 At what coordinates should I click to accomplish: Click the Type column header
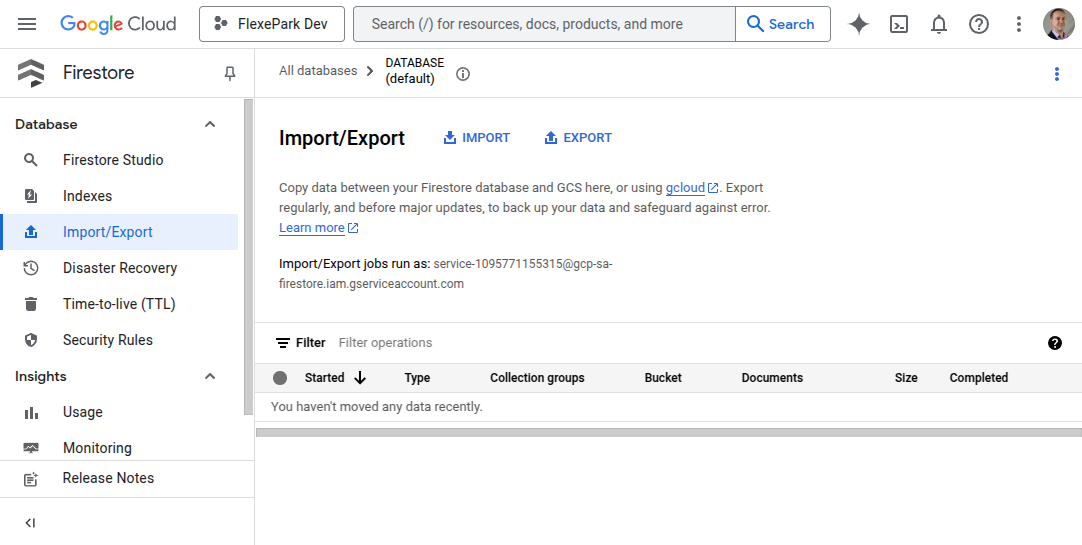tap(417, 378)
